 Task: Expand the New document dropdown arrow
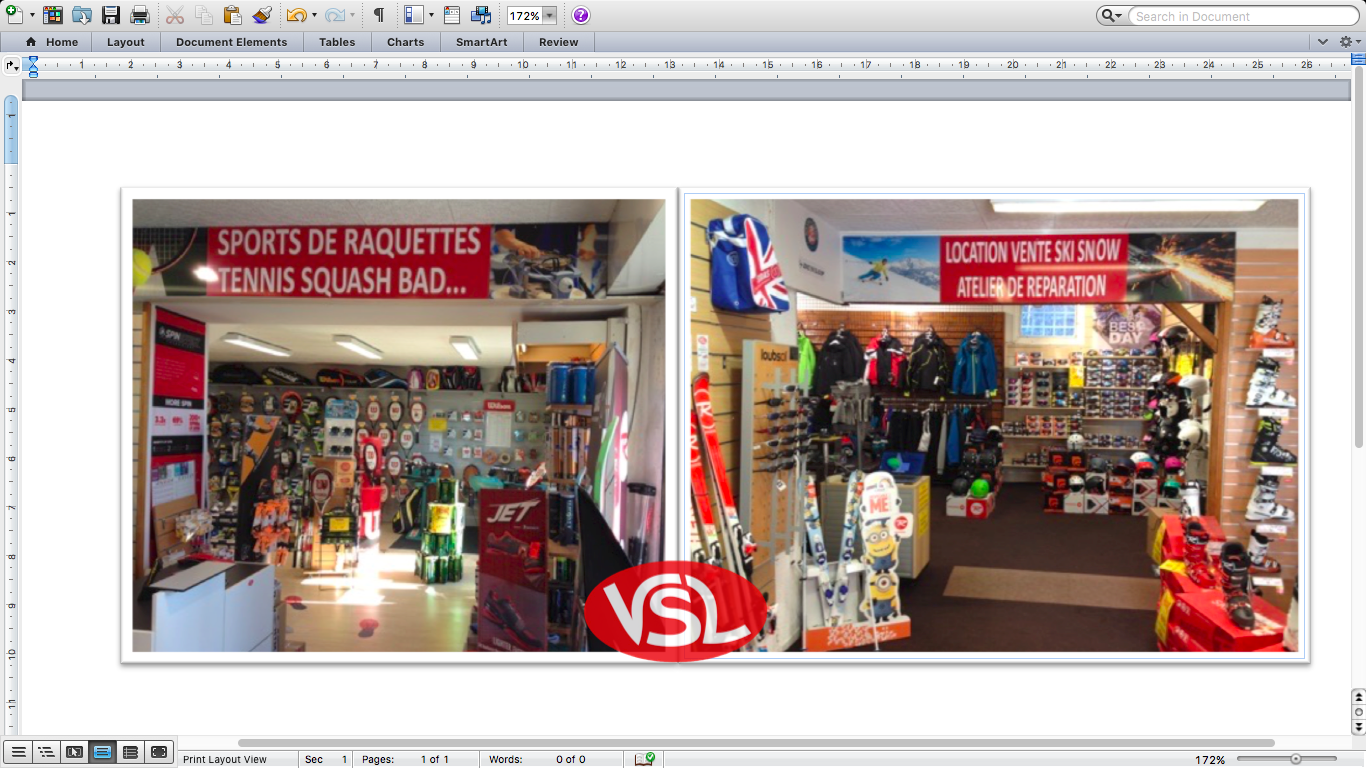click(x=31, y=15)
